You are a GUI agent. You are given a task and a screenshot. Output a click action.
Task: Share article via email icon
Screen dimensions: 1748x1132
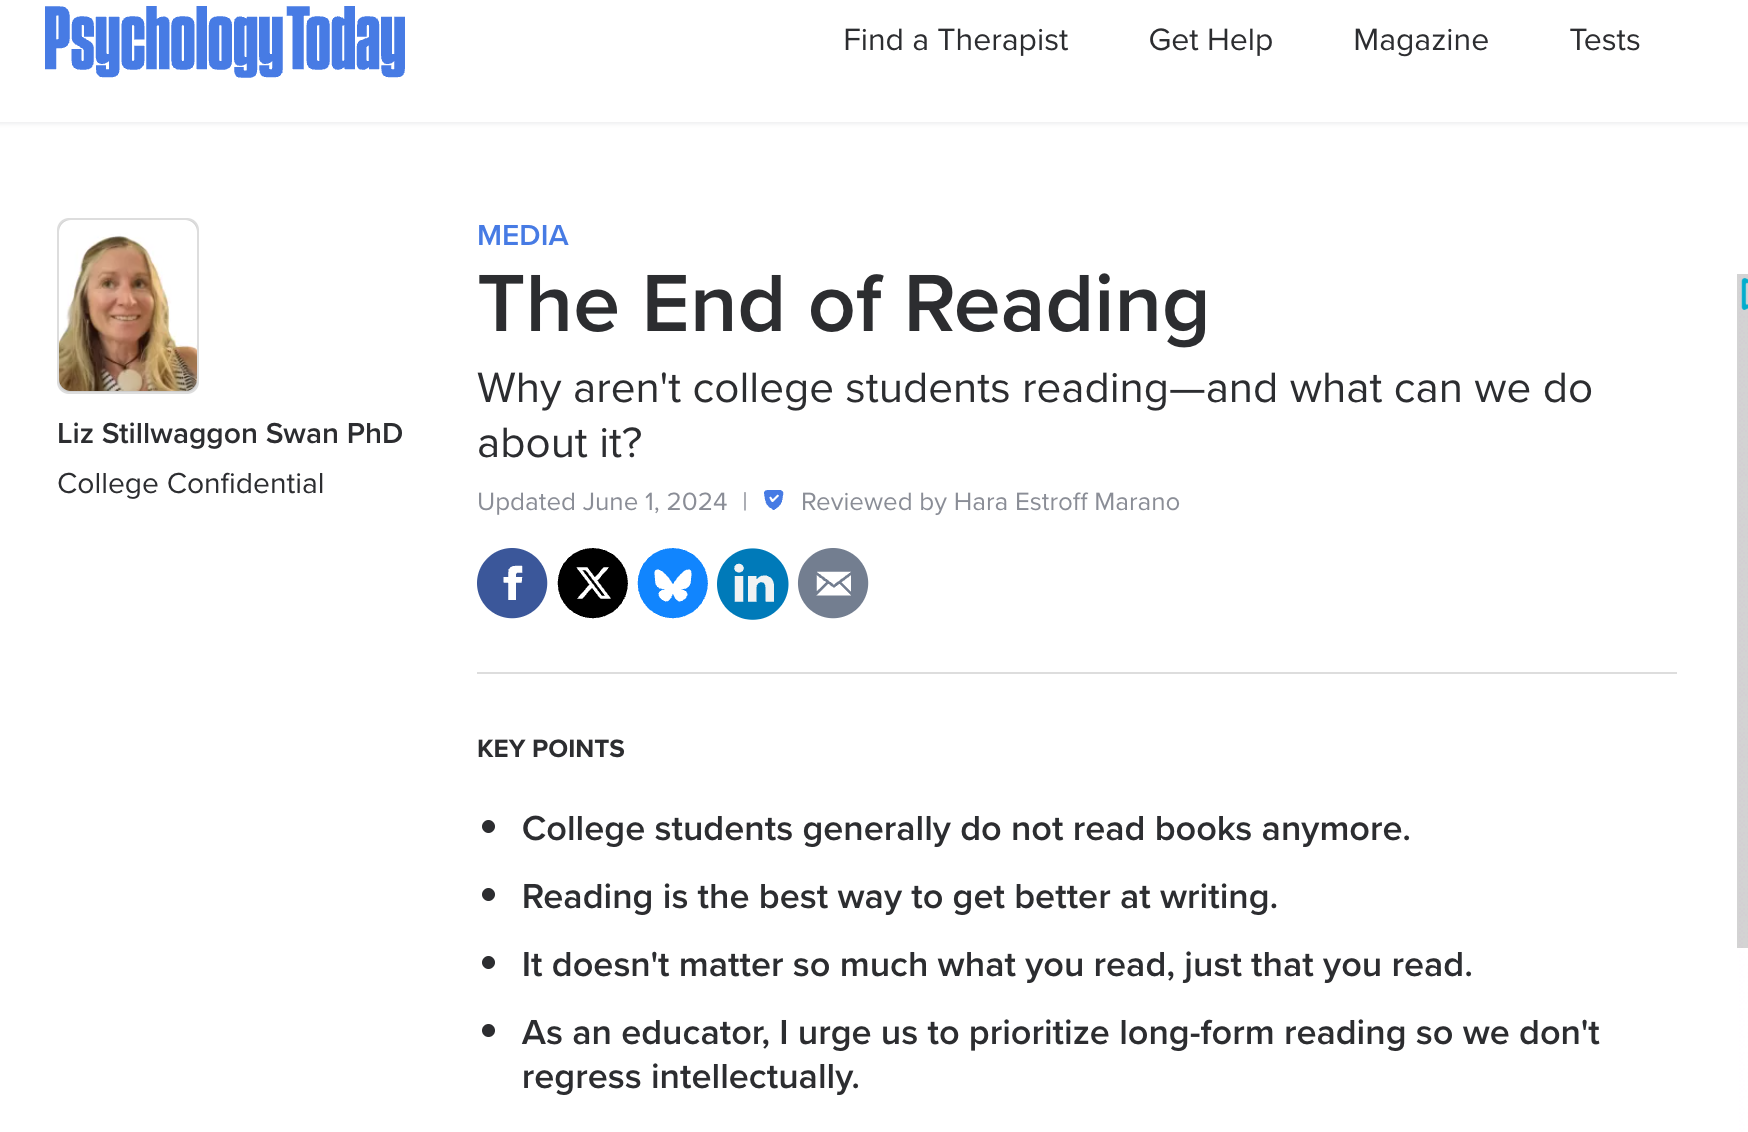(832, 583)
